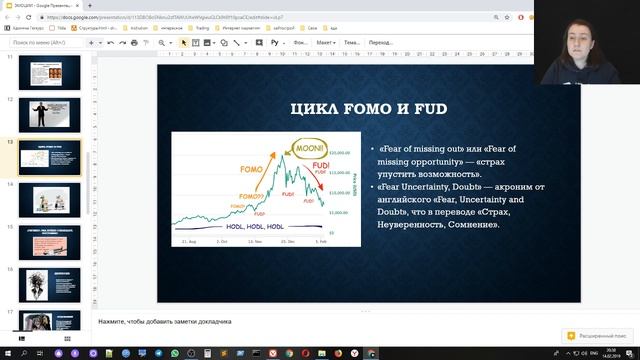Click the Redo arrow icon
Viewport: 640px width, 360px height.
(122, 43)
